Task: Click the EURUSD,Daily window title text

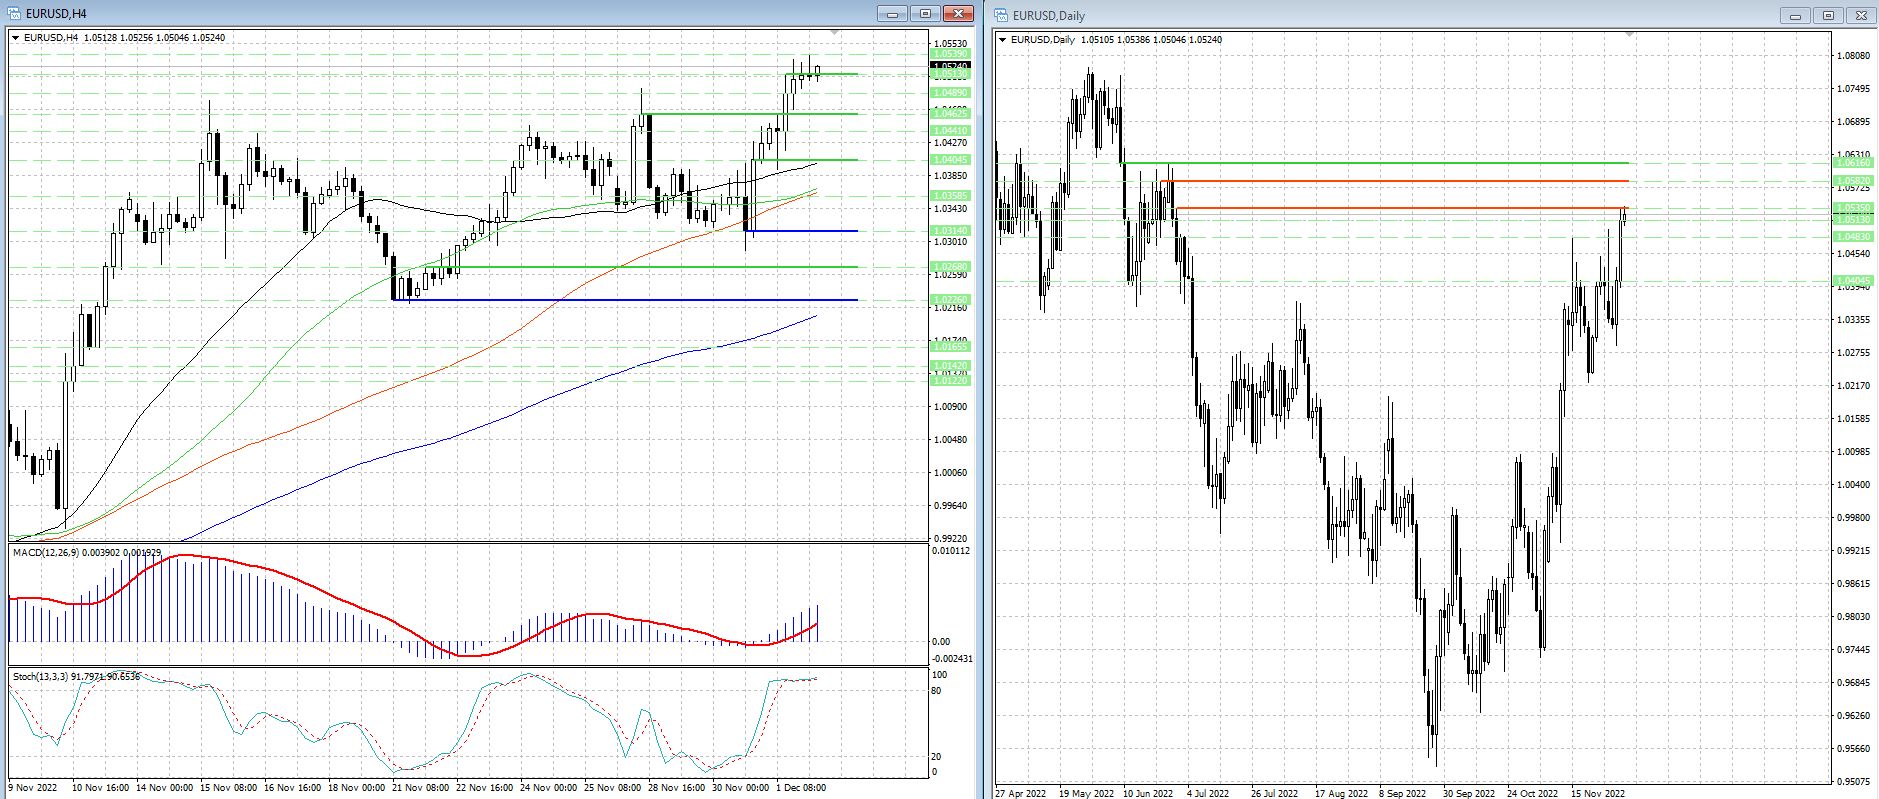Action: coord(1048,16)
